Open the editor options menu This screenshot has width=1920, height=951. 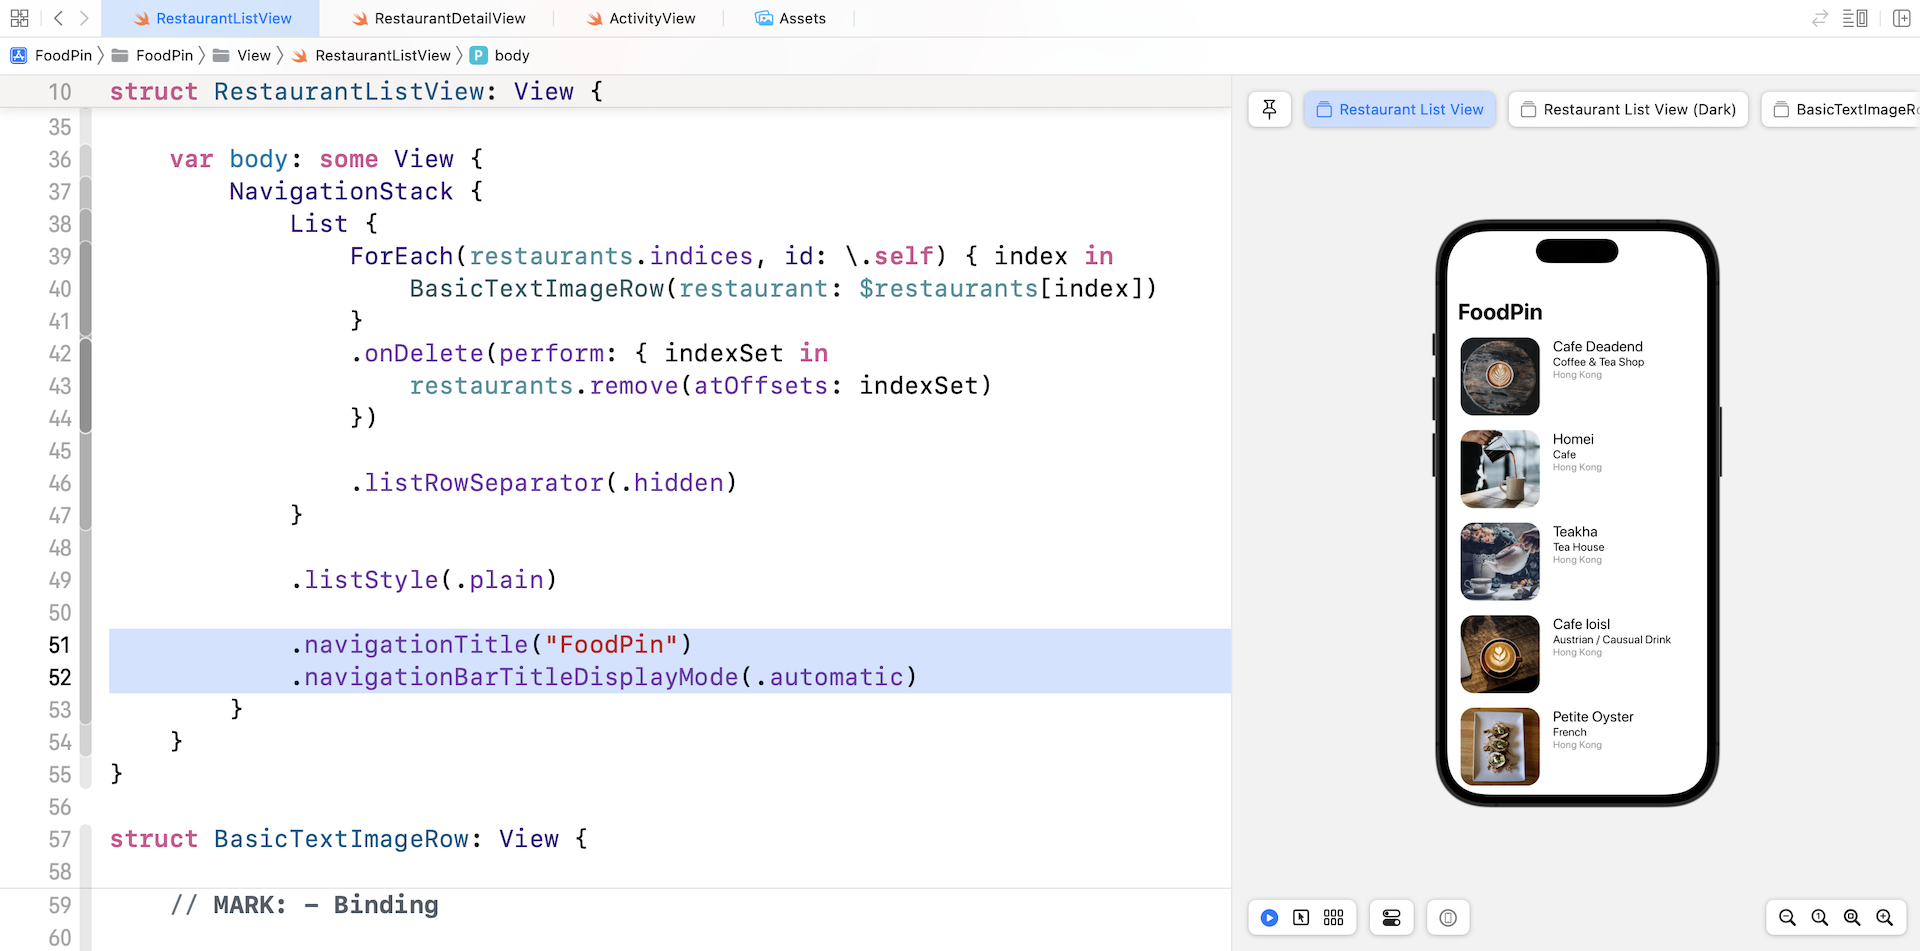coord(1854,18)
